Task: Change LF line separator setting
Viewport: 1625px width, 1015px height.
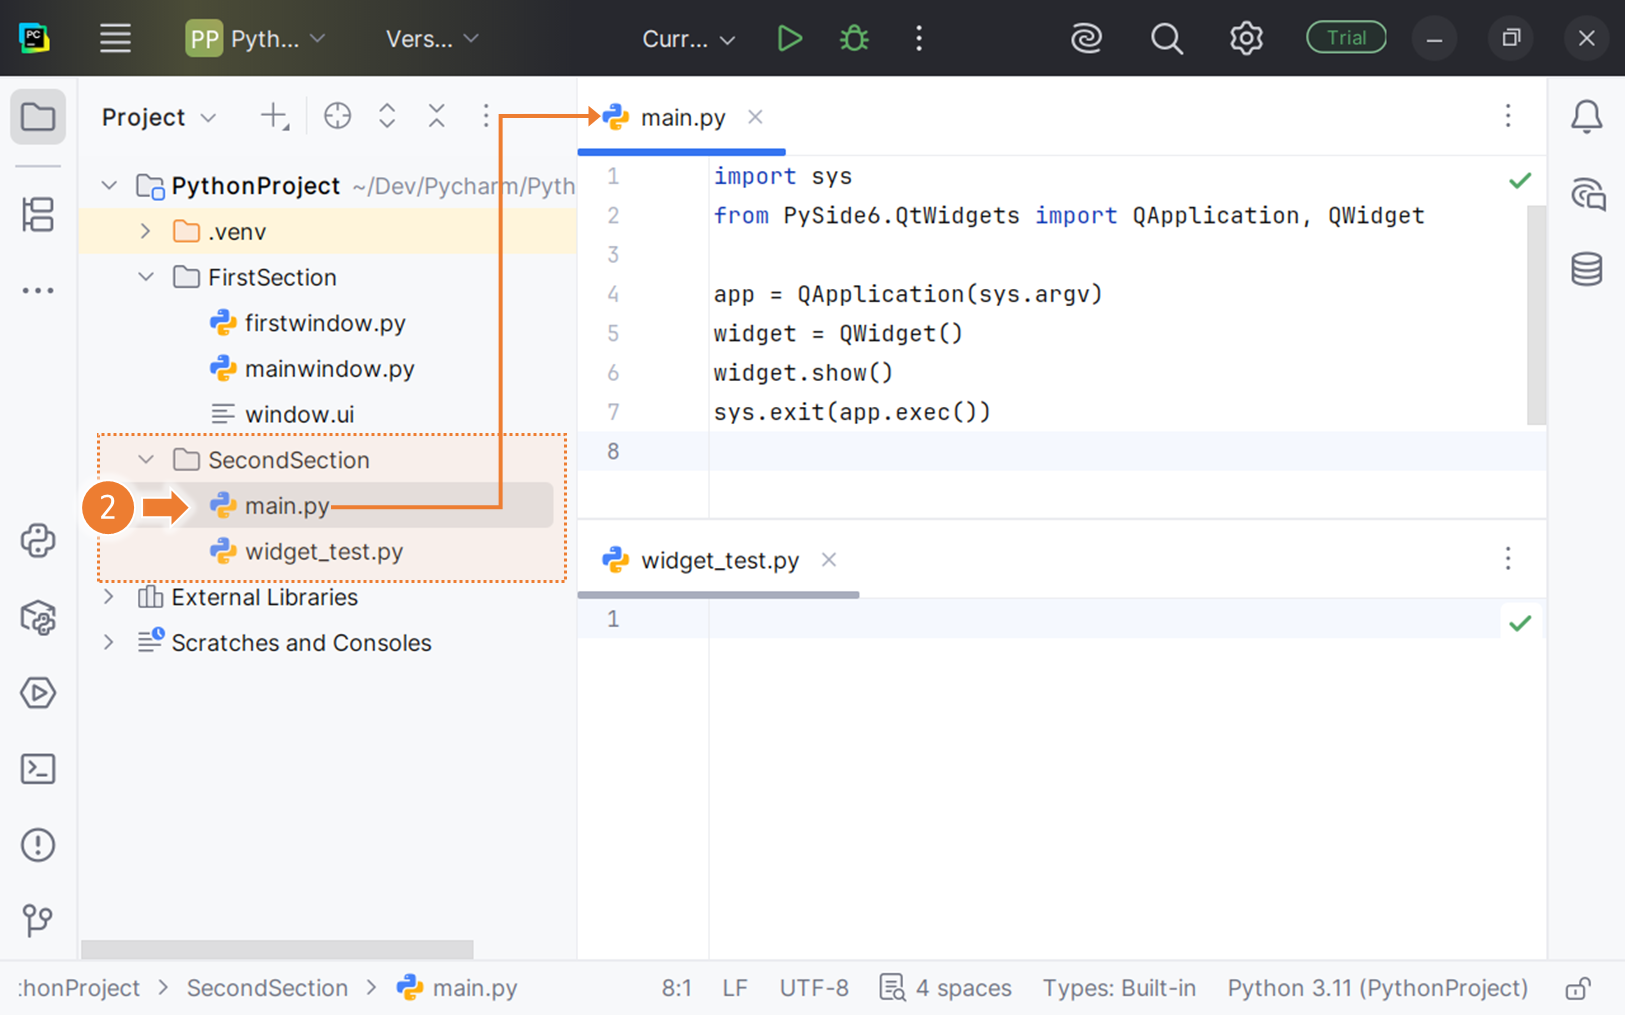Action: [735, 988]
